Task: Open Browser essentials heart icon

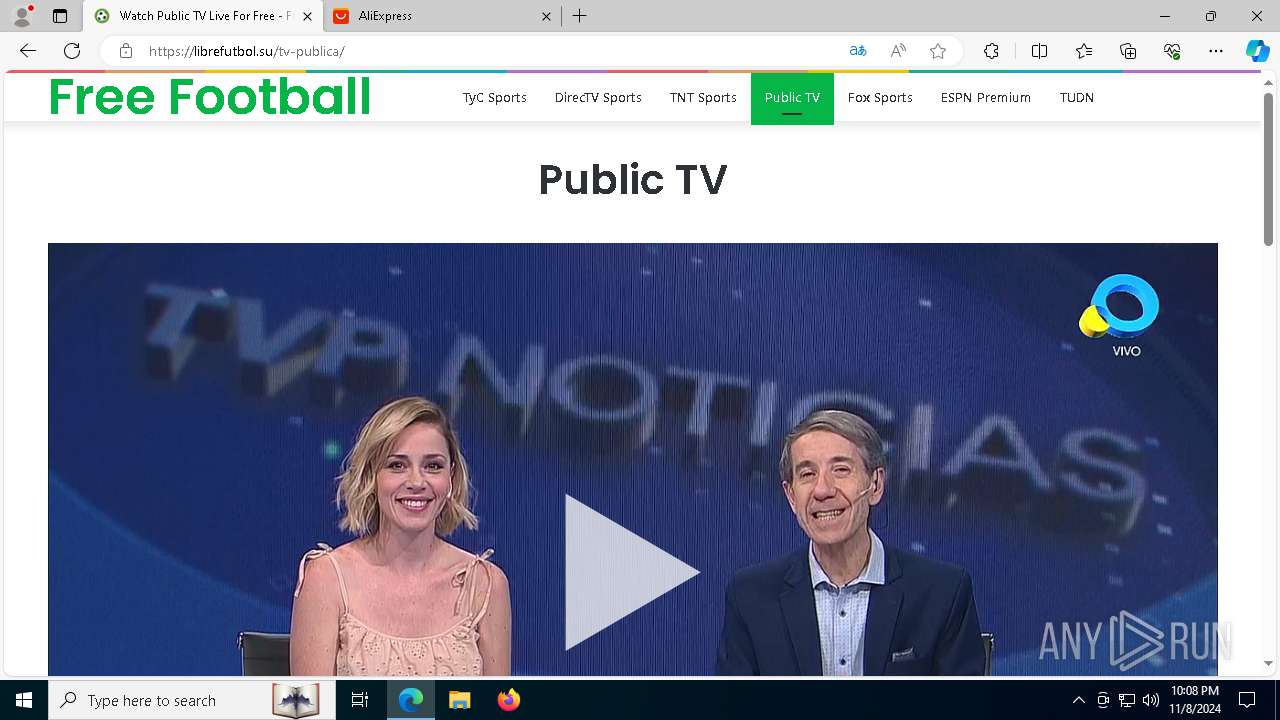Action: (1172, 51)
